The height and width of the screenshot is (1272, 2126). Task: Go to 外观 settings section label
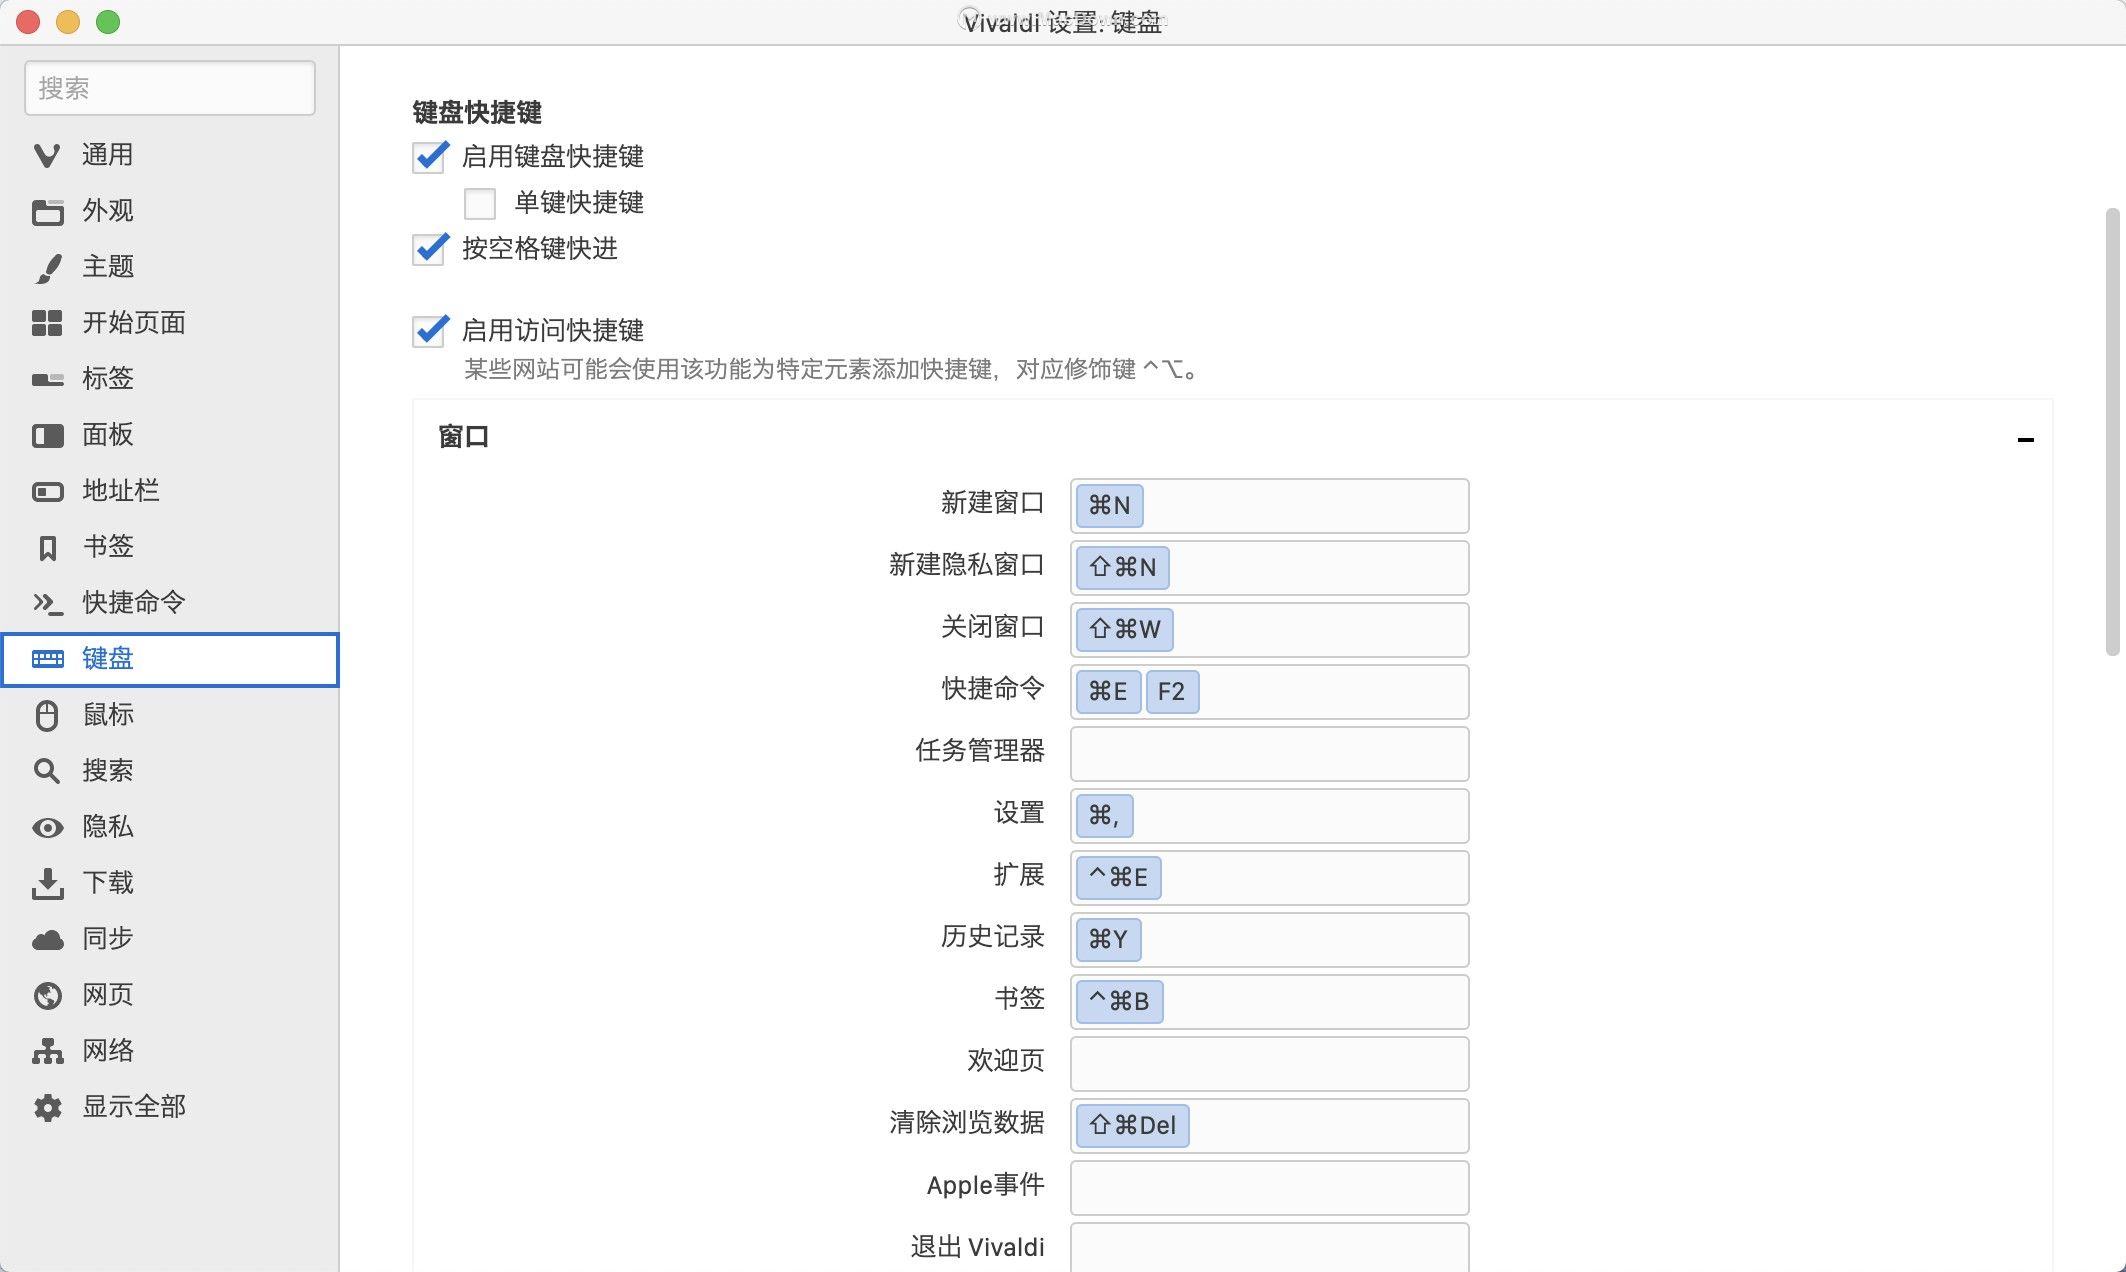pos(107,211)
